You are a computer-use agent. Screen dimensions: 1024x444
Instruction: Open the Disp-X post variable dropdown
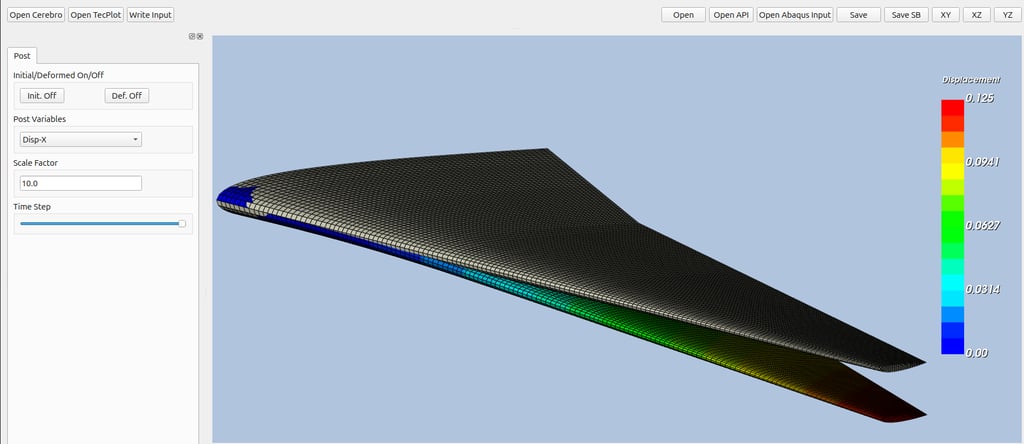click(81, 139)
